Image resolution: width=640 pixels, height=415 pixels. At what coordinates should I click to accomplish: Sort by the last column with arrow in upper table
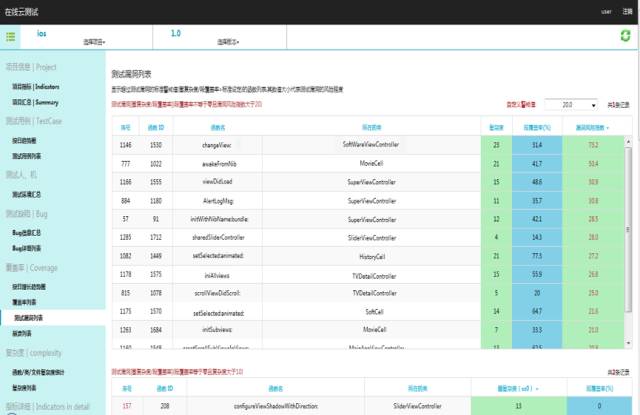pyautogui.click(x=593, y=128)
